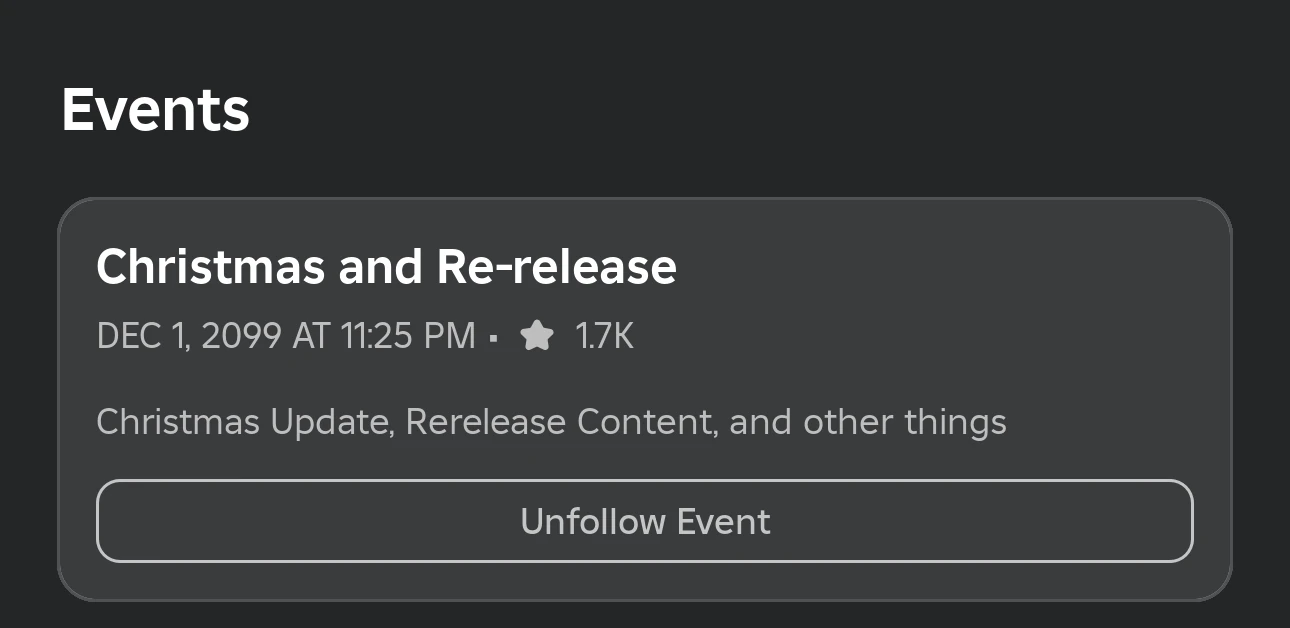Viewport: 1290px width, 628px height.
Task: Click the event description text line
Action: 551,422
